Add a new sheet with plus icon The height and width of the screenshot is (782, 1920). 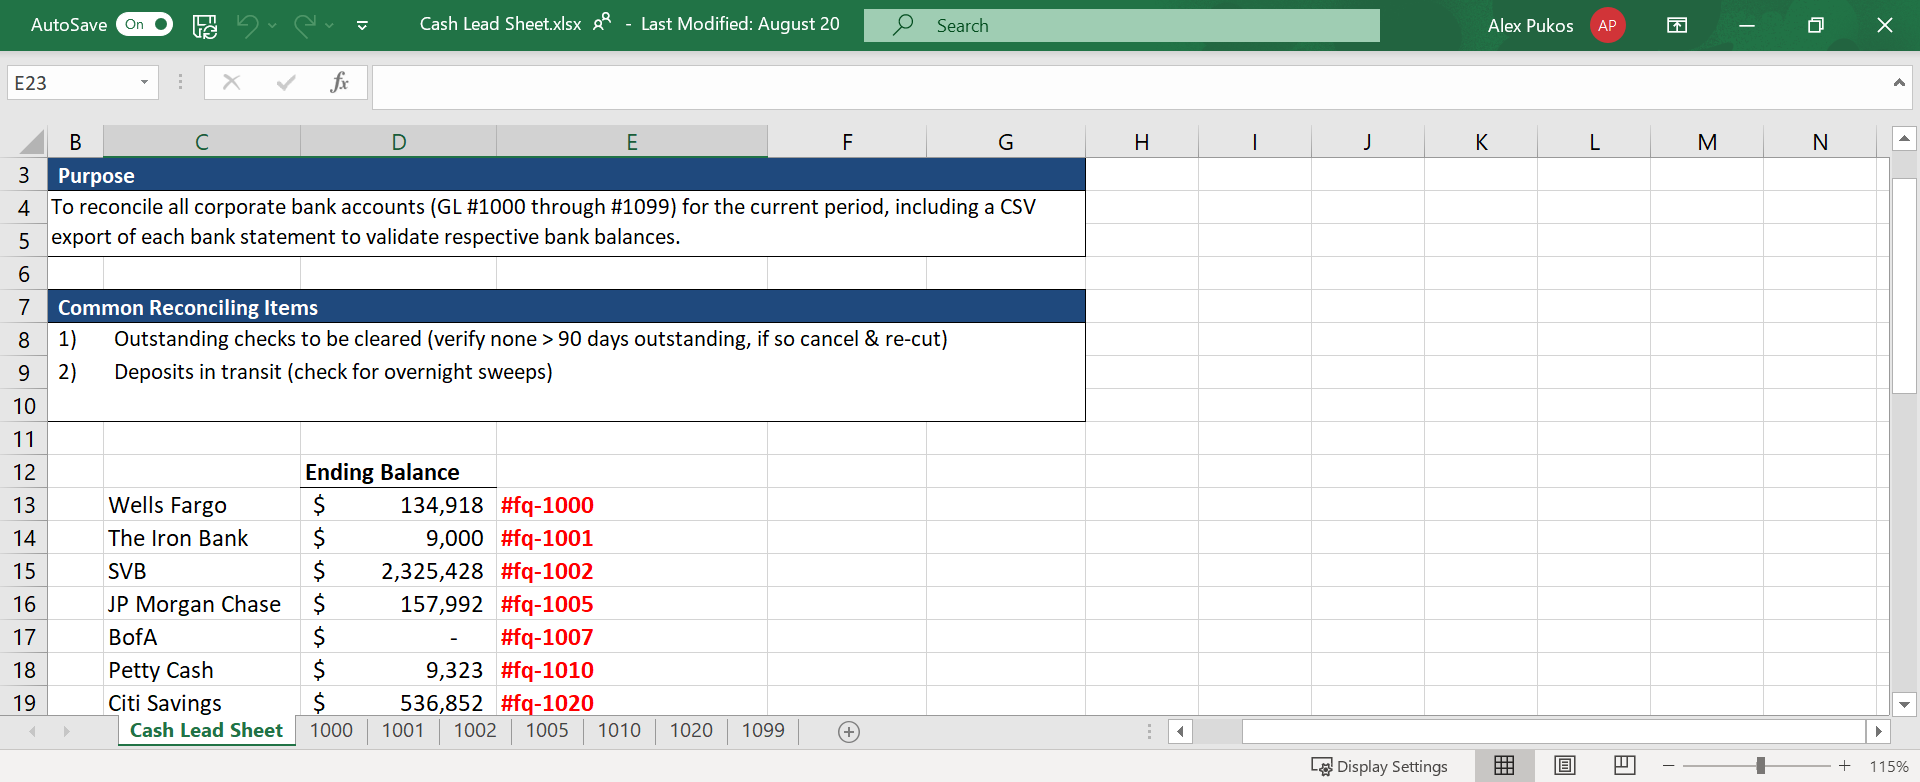pyautogui.click(x=849, y=732)
